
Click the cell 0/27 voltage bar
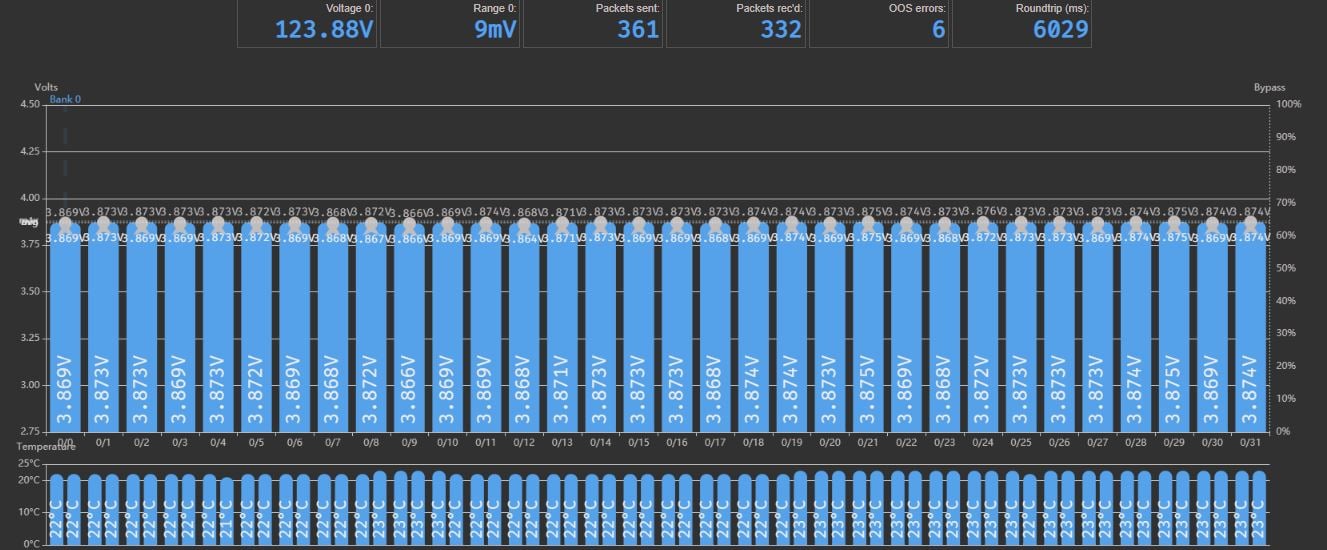[x=1097, y=328]
